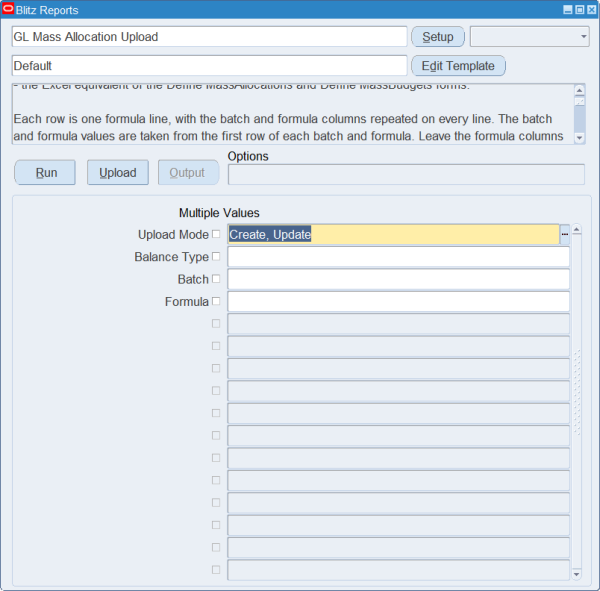Enable the Formula multiple values checkbox
The image size is (600, 591).
216,301
